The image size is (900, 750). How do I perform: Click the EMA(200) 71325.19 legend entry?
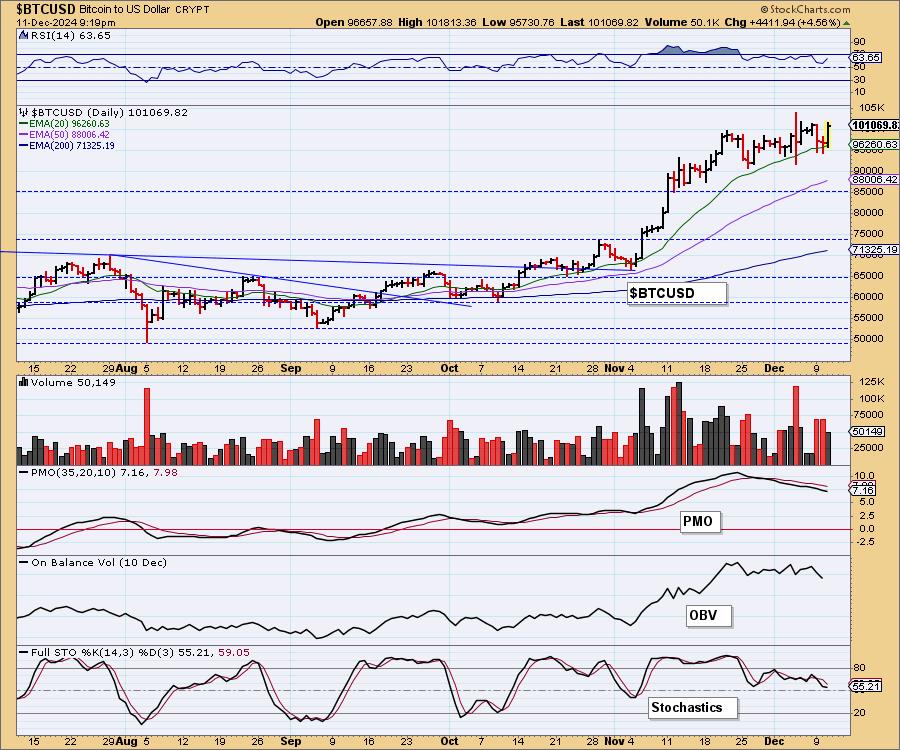click(67, 145)
